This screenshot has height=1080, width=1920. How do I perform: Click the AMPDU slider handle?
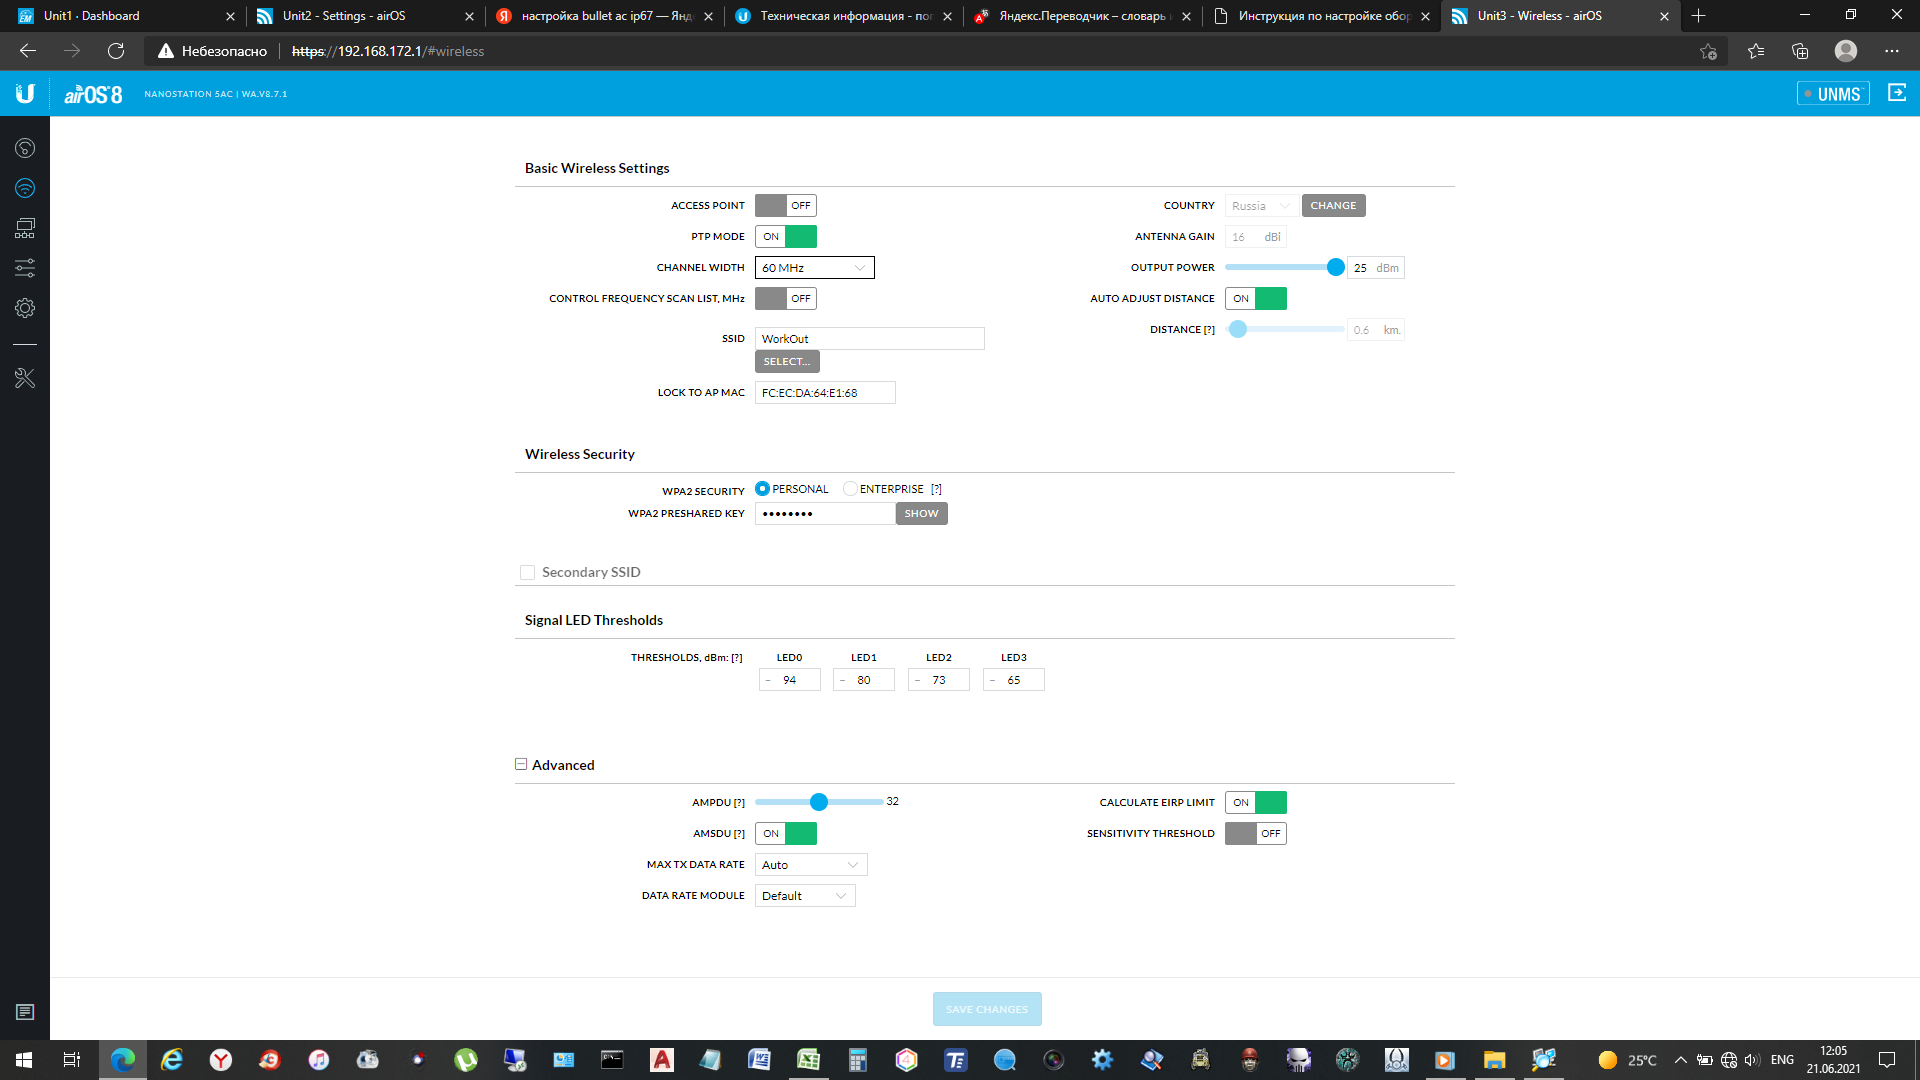click(x=819, y=802)
